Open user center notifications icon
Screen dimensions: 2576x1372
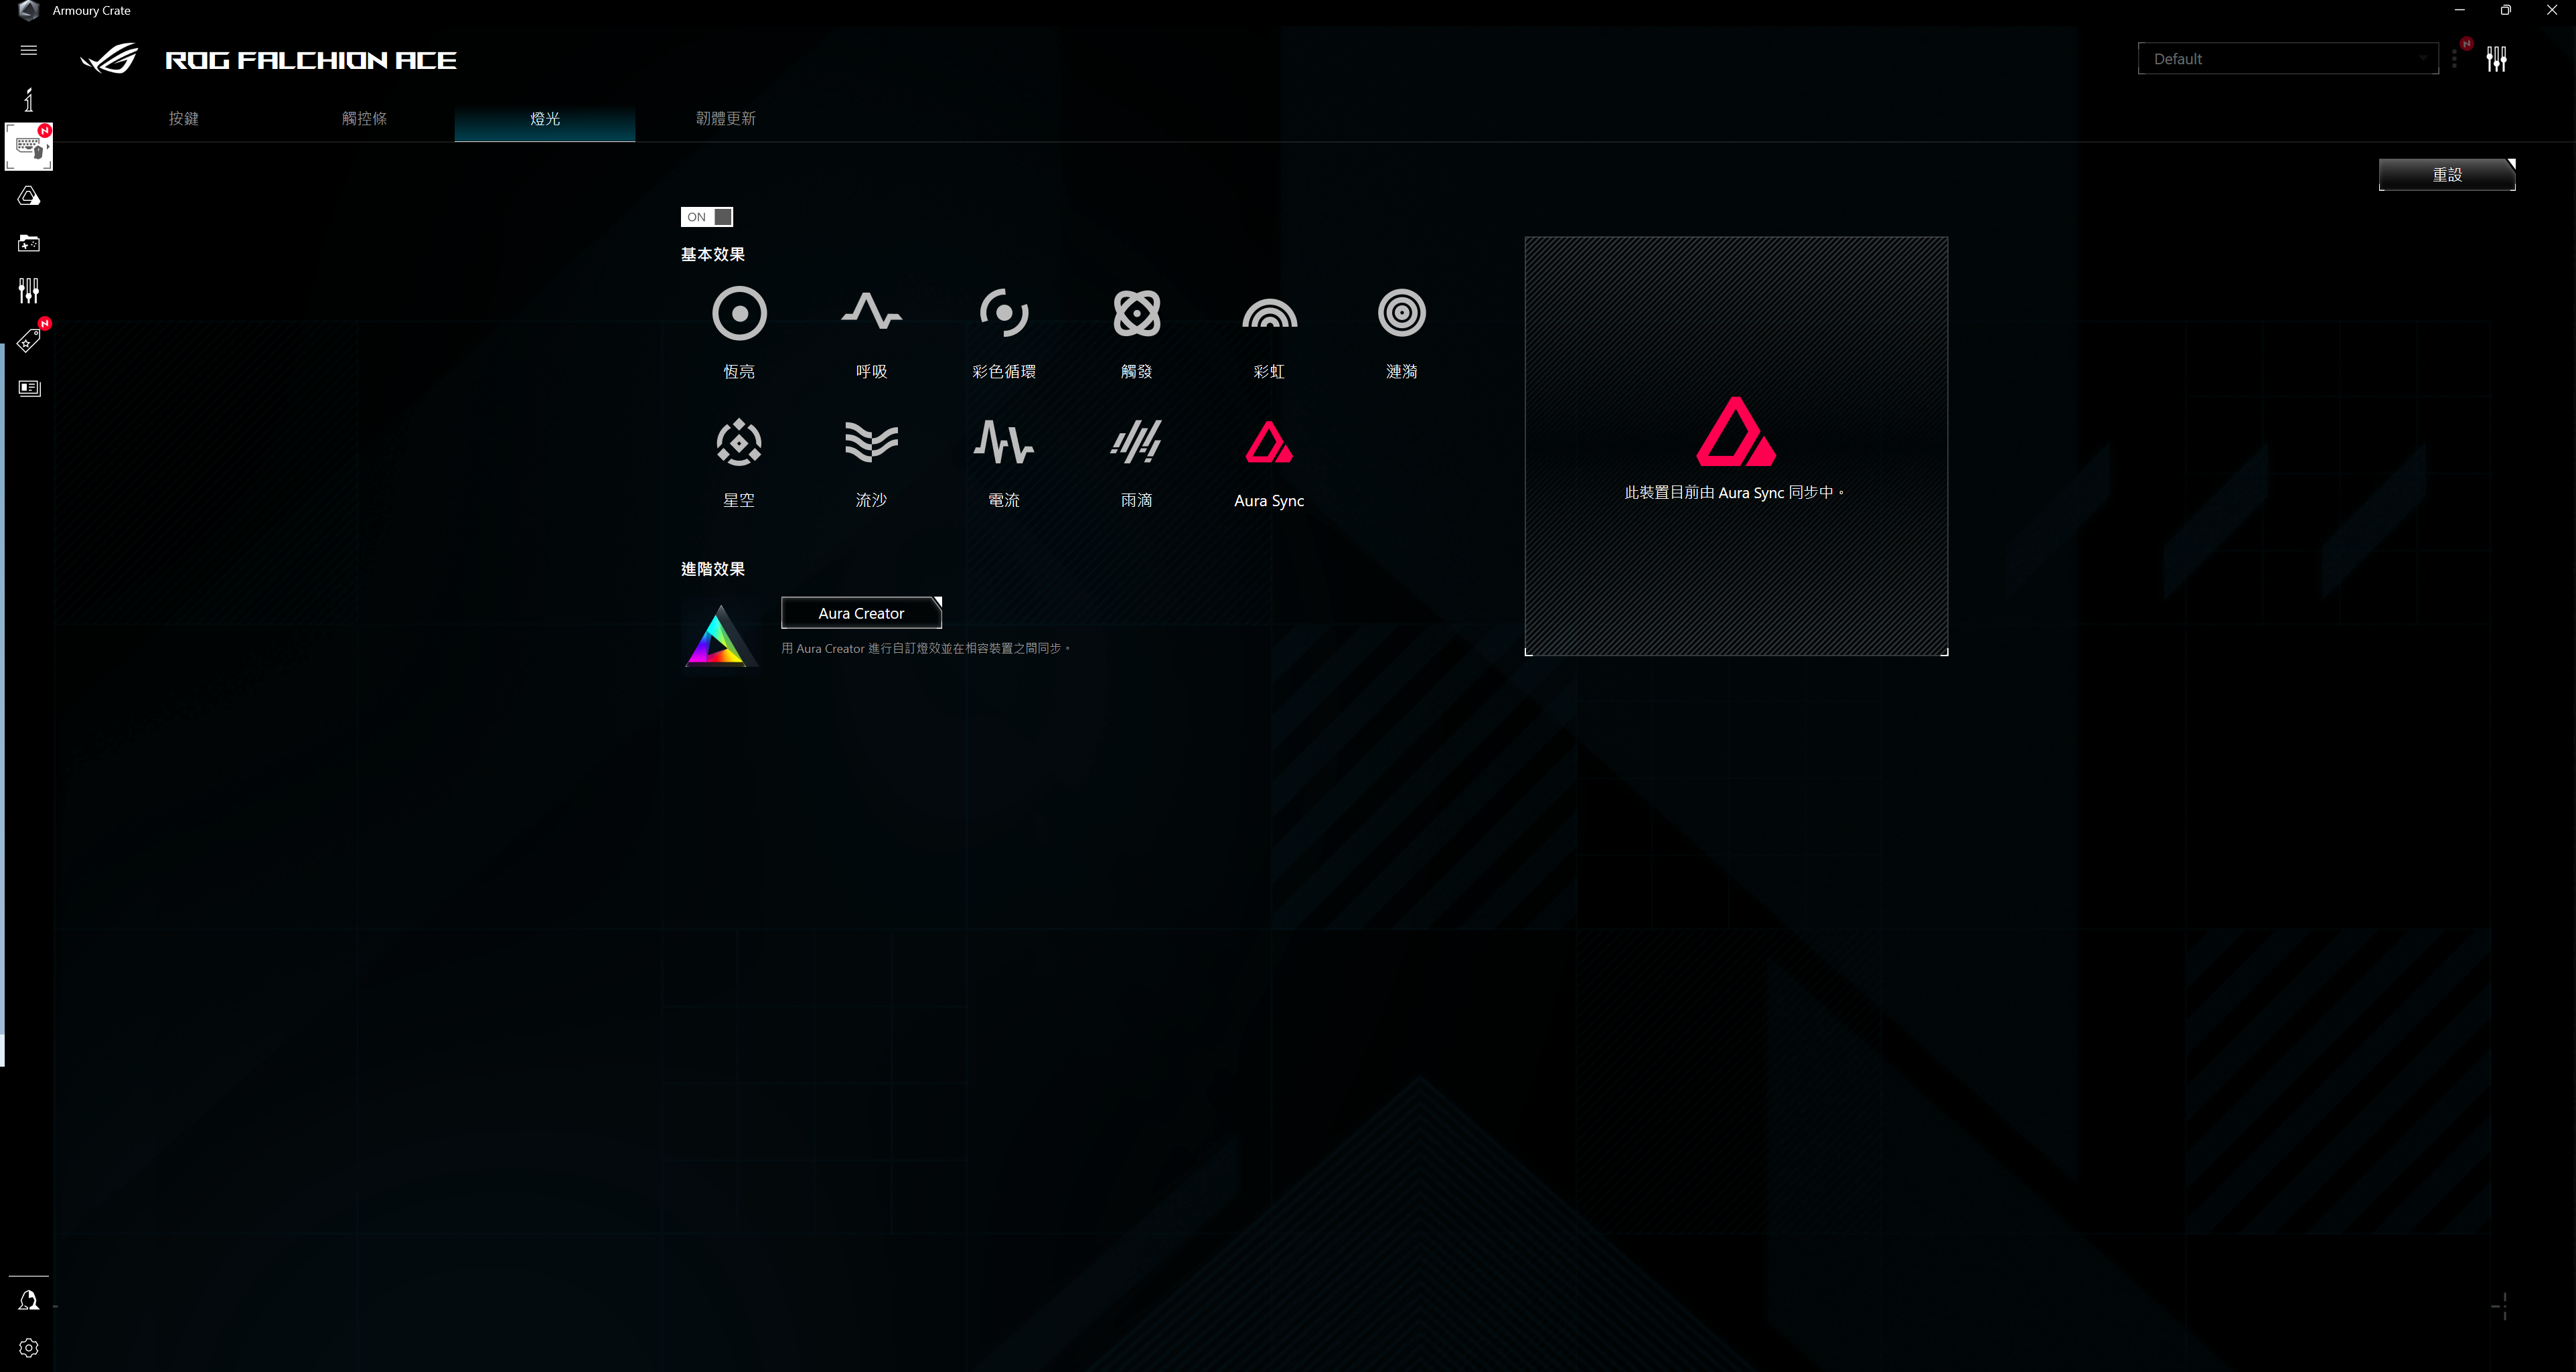[x=29, y=1300]
